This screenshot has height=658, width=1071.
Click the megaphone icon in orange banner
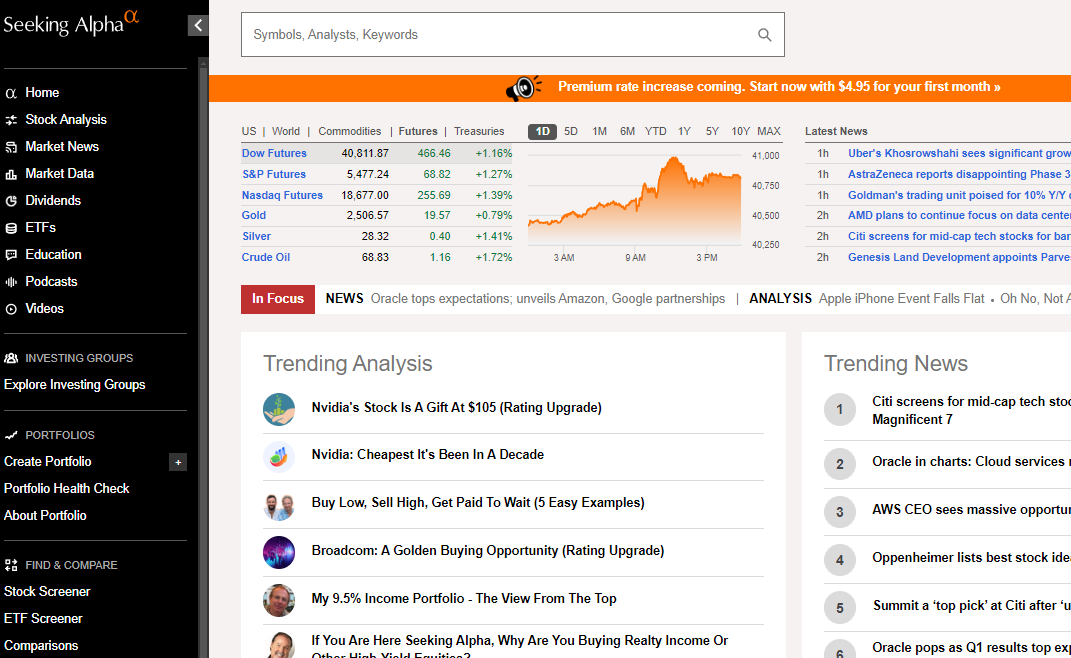pos(523,88)
